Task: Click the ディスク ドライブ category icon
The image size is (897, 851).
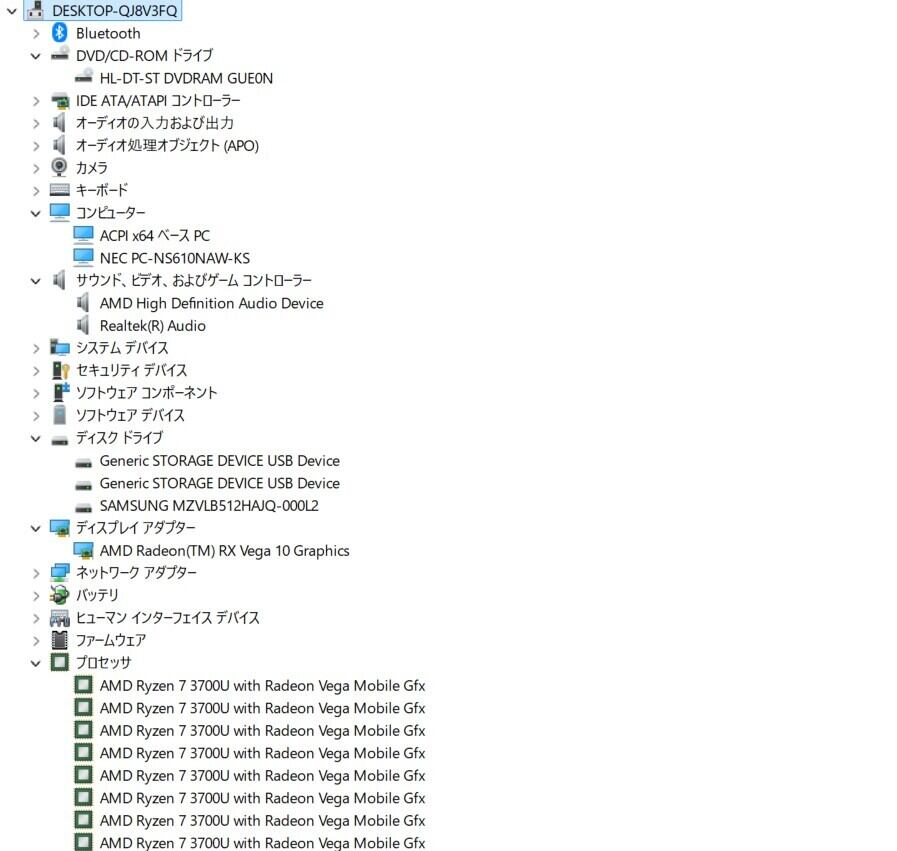Action: (59, 439)
